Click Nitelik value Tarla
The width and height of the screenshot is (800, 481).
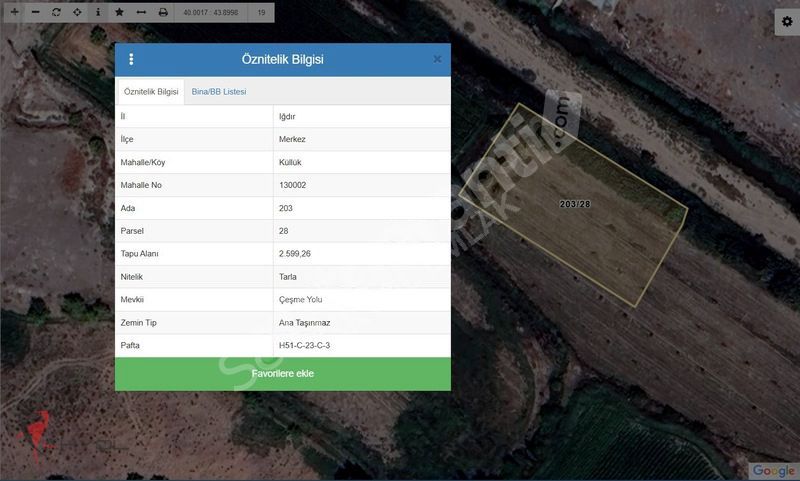288,276
